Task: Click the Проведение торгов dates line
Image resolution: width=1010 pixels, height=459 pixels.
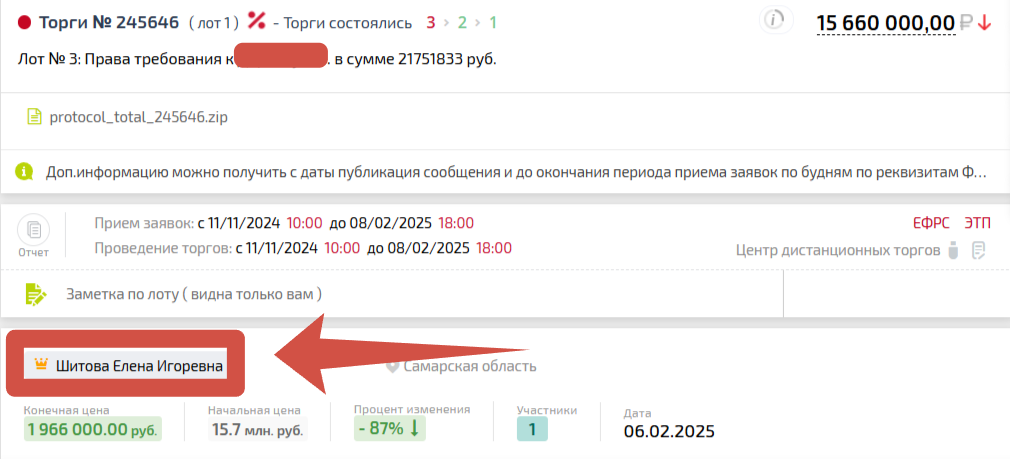Action: (x=303, y=248)
